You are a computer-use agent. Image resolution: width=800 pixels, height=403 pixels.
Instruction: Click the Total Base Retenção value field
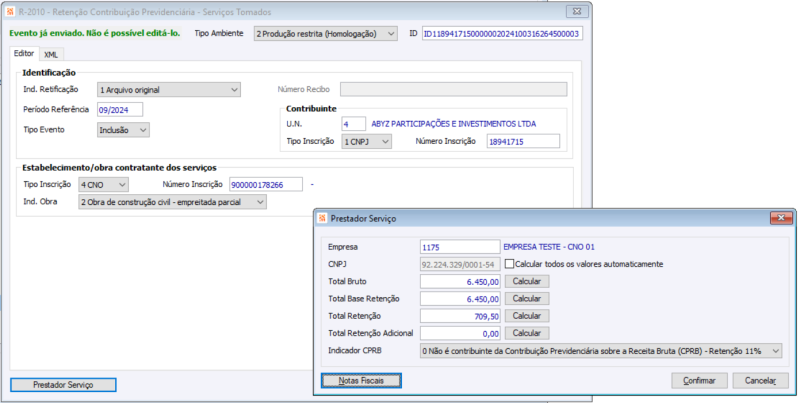click(460, 298)
